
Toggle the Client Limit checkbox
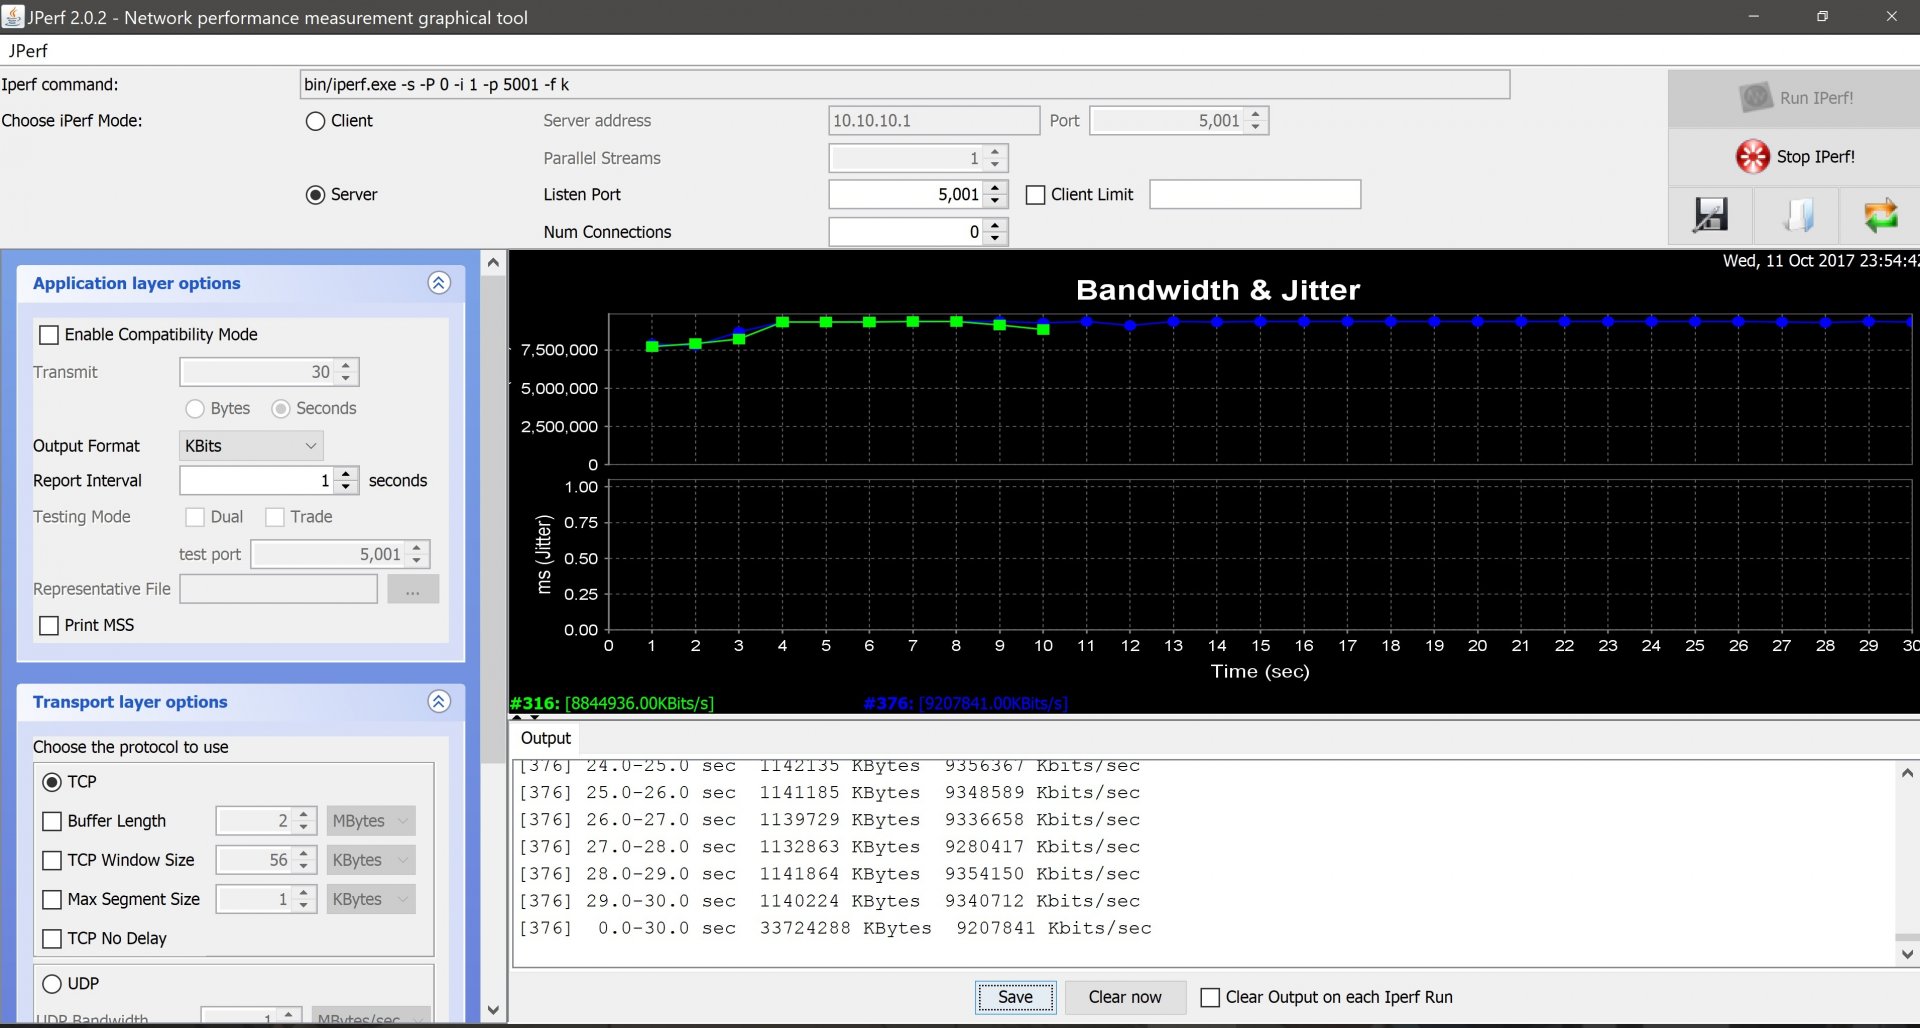tap(1036, 195)
